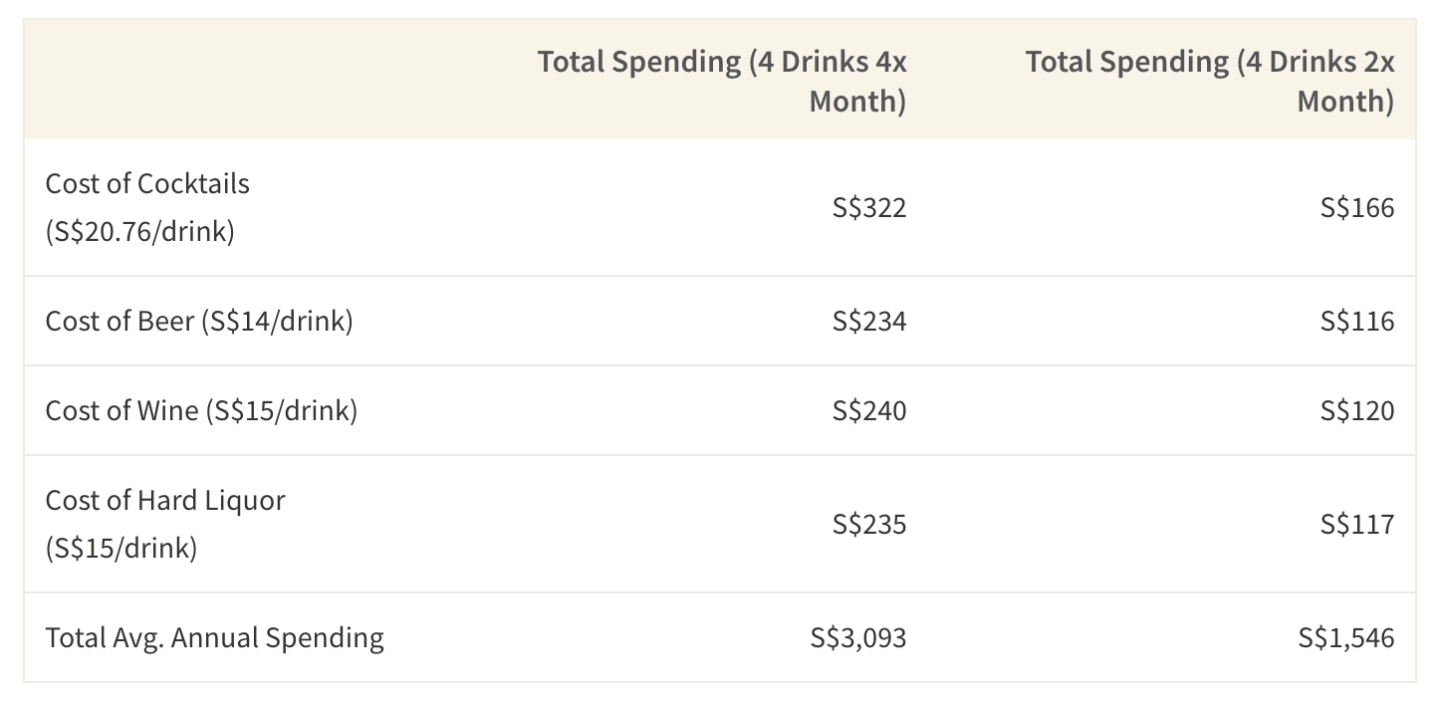The height and width of the screenshot is (704, 1439).
Task: Click the S$166 cocktails spending value
Action: 1357,207
